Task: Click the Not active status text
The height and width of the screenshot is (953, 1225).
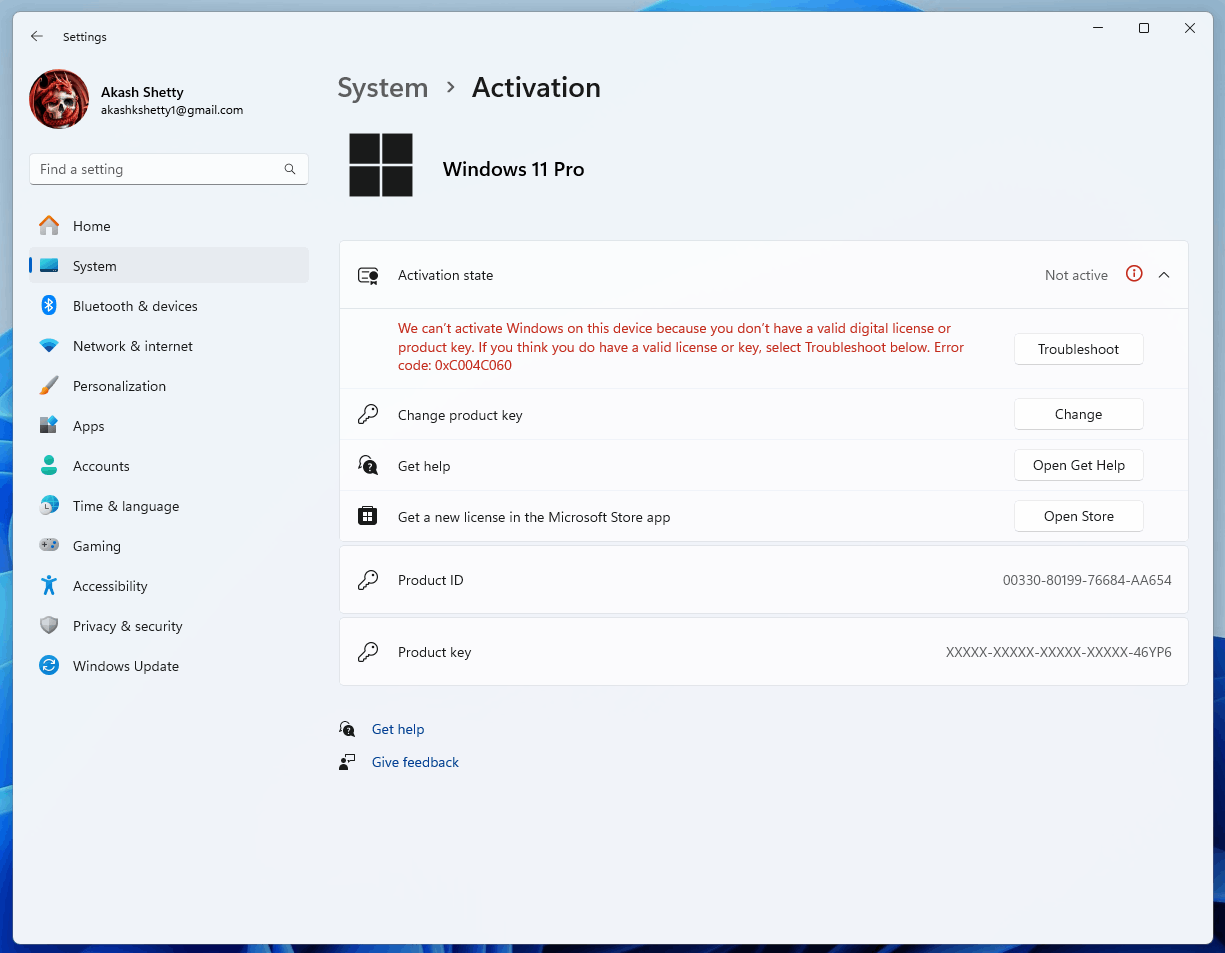Action: pos(1076,275)
